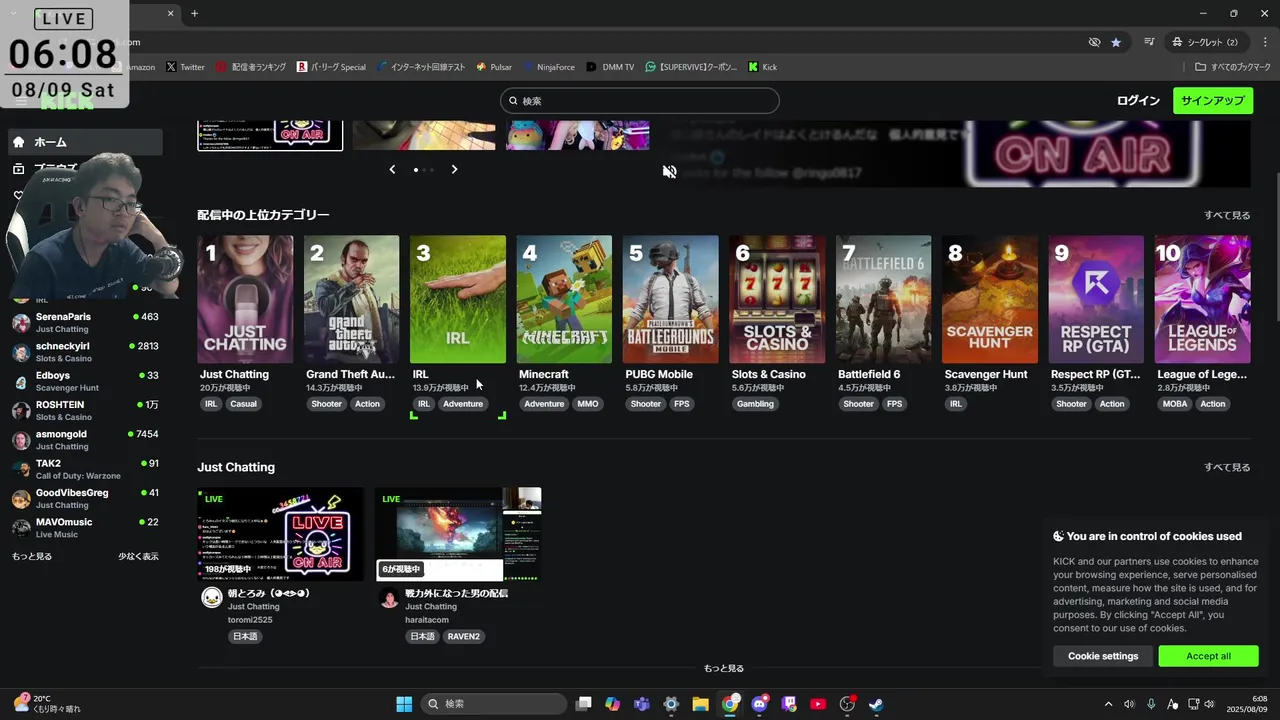Click MMO tag under Minecraft
The height and width of the screenshot is (720, 1280).
pyautogui.click(x=588, y=404)
